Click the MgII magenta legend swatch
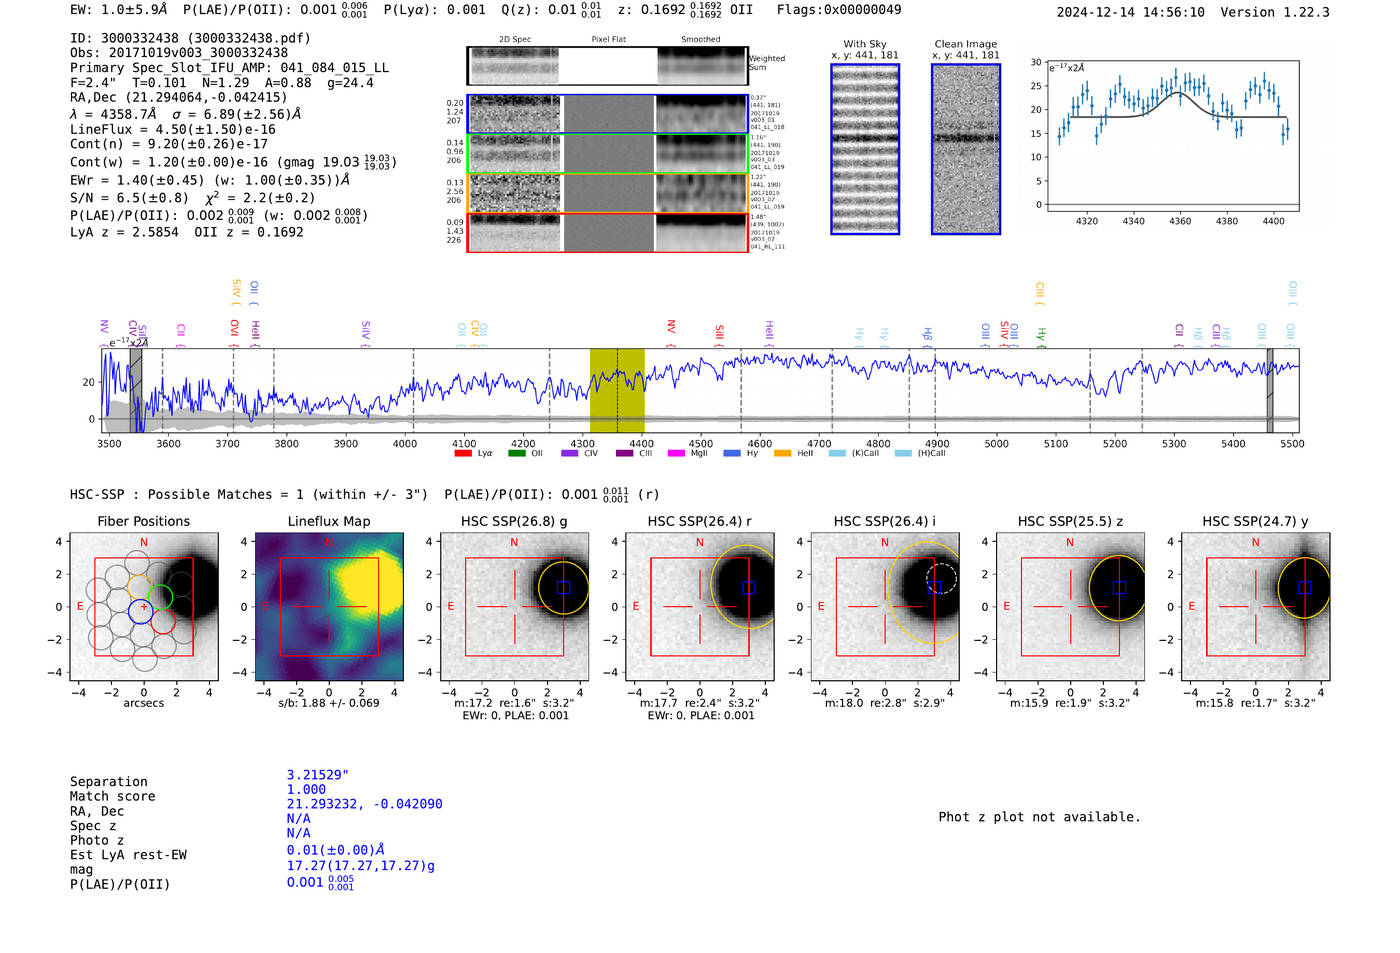The image size is (1400, 953). point(677,453)
